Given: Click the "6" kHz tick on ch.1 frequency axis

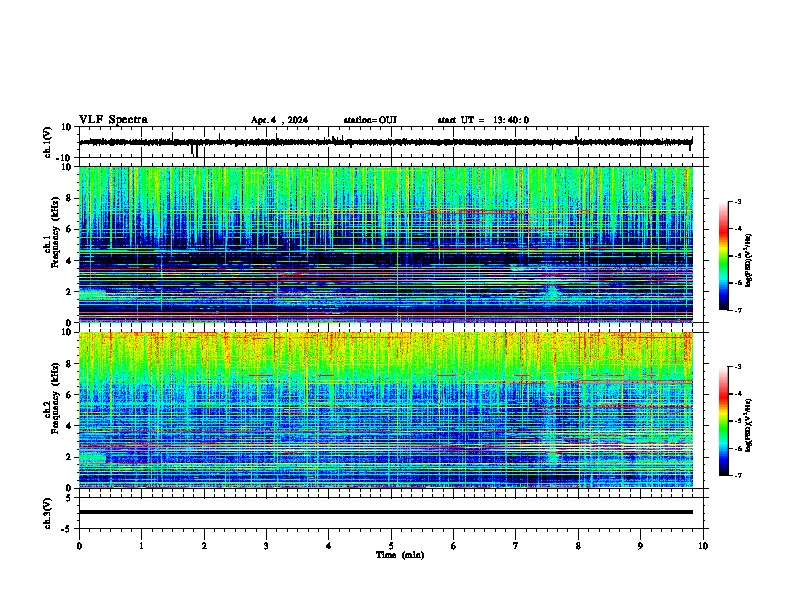Looking at the screenshot, I should click(x=69, y=230).
